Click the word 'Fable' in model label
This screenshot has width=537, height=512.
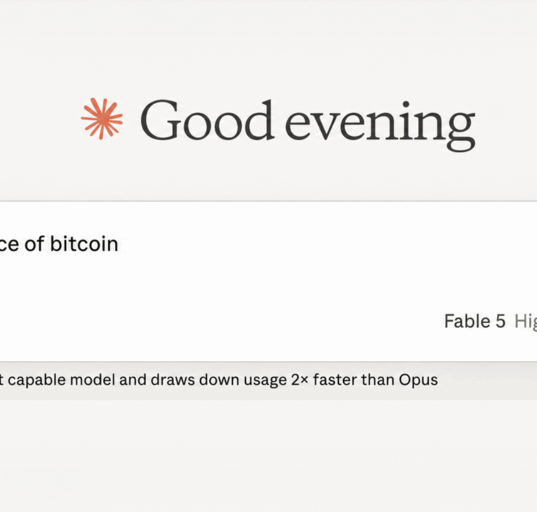click(467, 321)
